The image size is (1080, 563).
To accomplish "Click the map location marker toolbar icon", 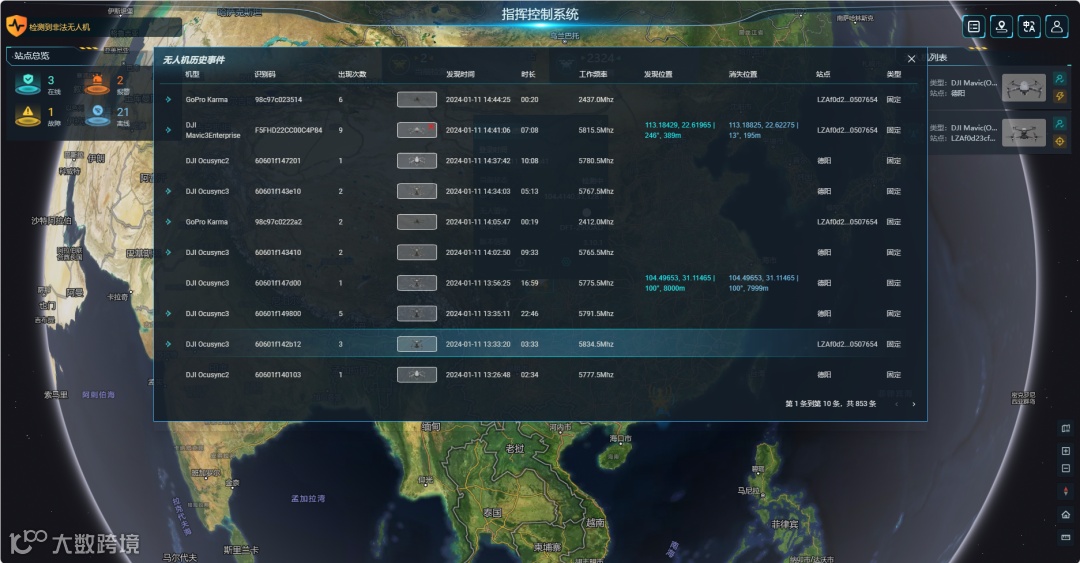I will pyautogui.click(x=1001, y=26).
